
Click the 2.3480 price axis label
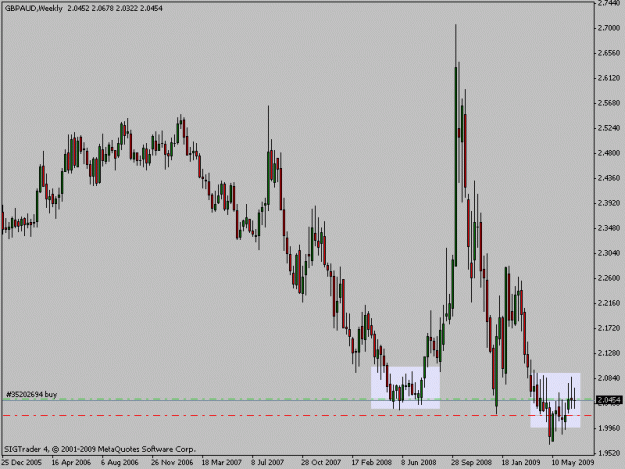[609, 228]
